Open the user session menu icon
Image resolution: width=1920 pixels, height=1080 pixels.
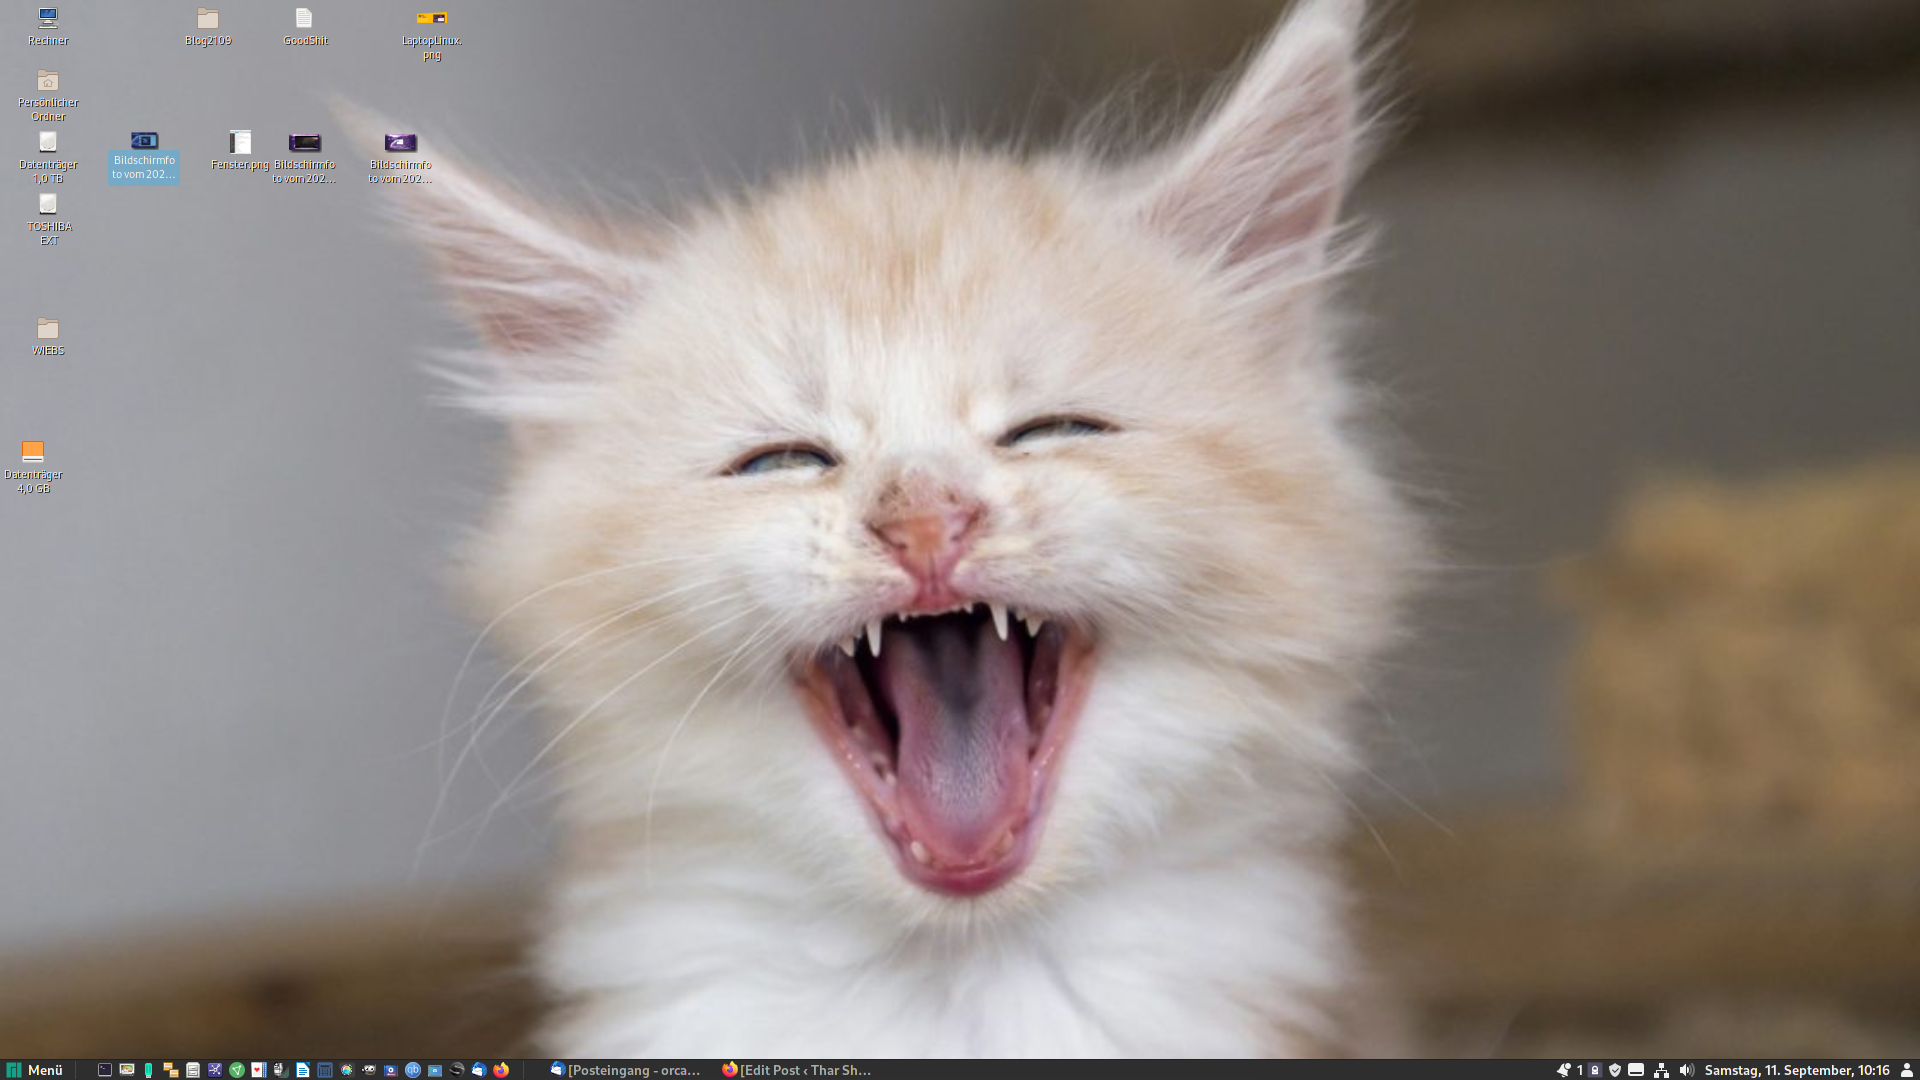pos(1907,1070)
